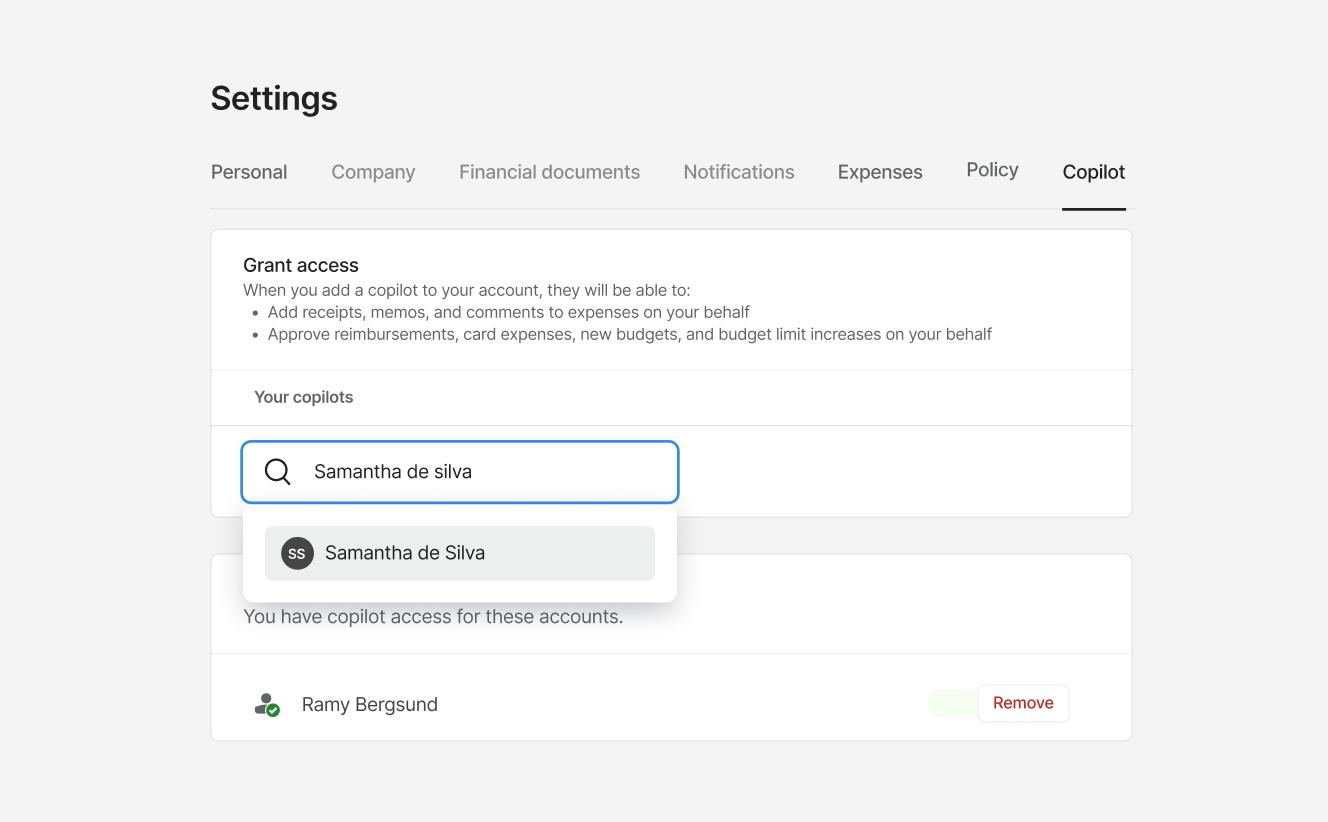
Task: Open the Notifications tab
Action: 738,172
